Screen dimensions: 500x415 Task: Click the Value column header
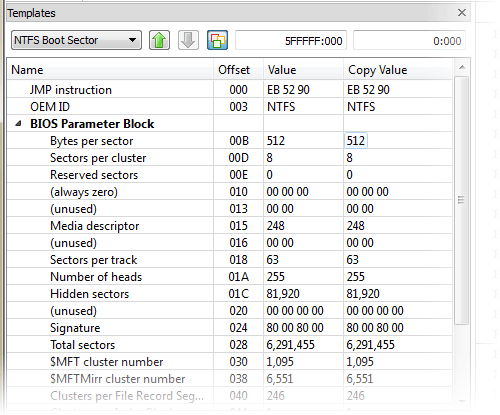tap(303, 70)
